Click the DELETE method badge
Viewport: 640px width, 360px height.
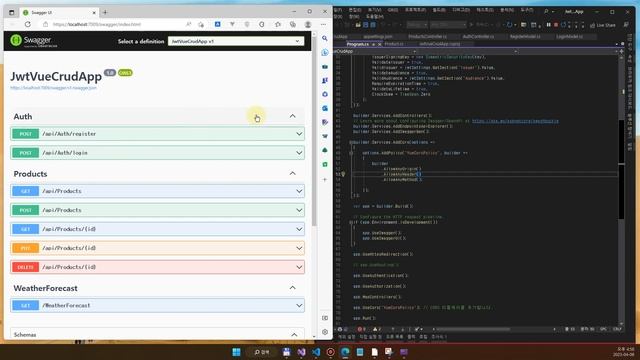[25, 267]
